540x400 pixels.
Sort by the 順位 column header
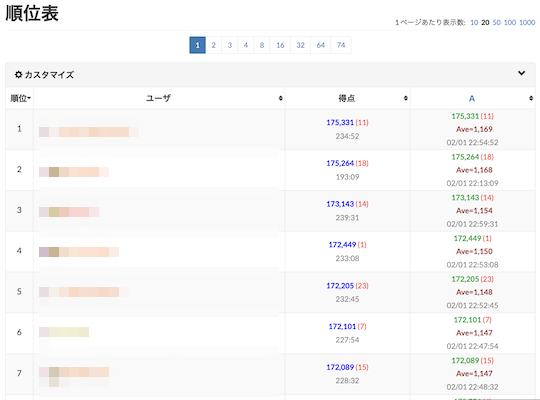(20, 99)
